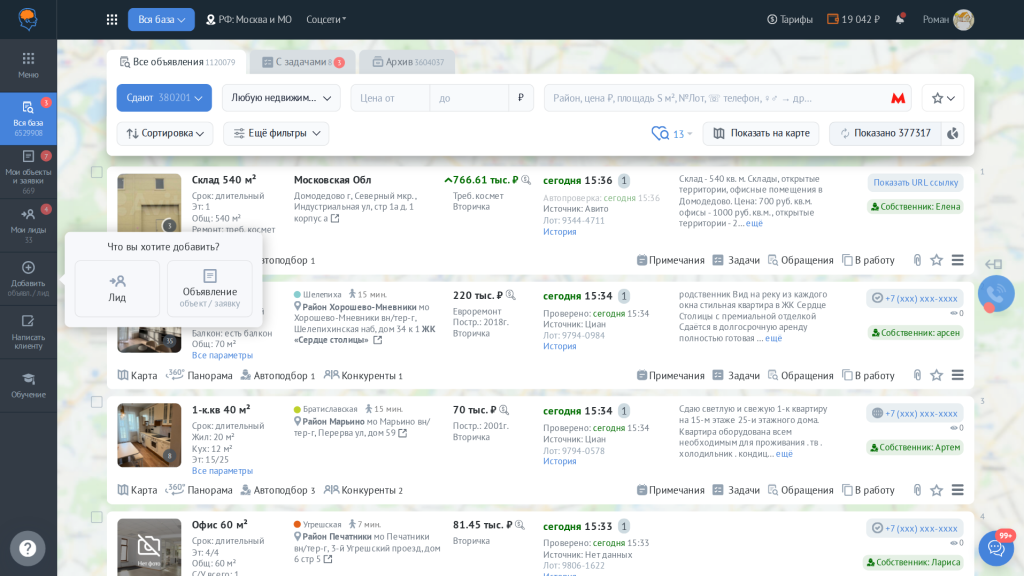Screen dimensions: 1024x576
Task: Open the notifications bell icon
Action: 900,19
